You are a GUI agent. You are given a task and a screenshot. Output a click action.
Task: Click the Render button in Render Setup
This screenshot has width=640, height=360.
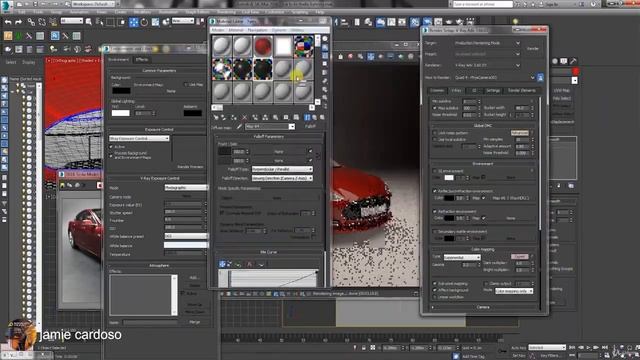pos(533,48)
